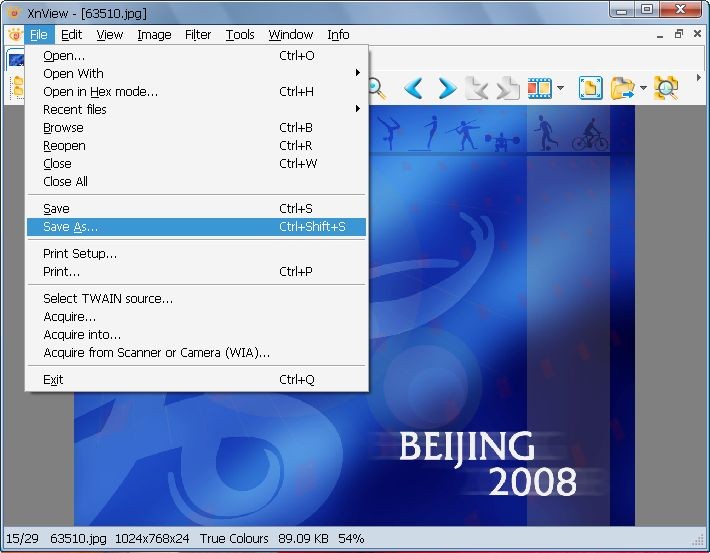
Task: Open the slideshow icon's dropdown arrow
Action: [561, 88]
